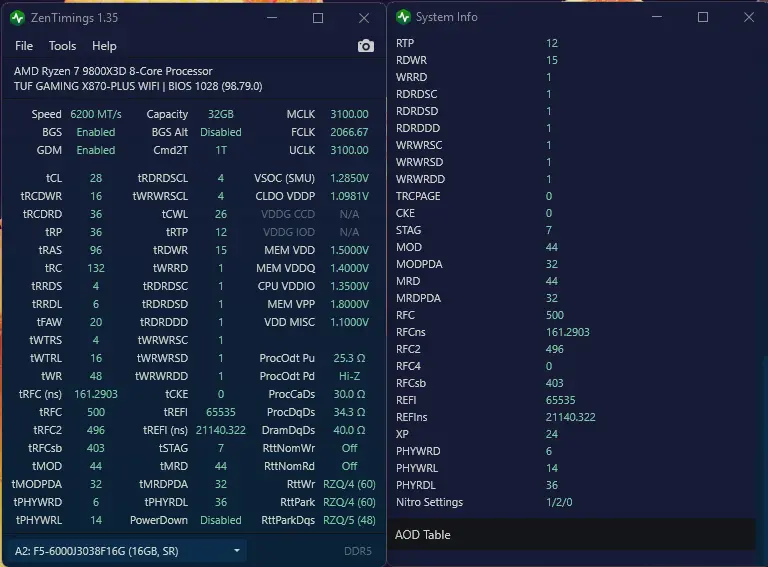The image size is (768, 567).
Task: Click the RFCsb value 403 in System Info
Action: click(555, 383)
